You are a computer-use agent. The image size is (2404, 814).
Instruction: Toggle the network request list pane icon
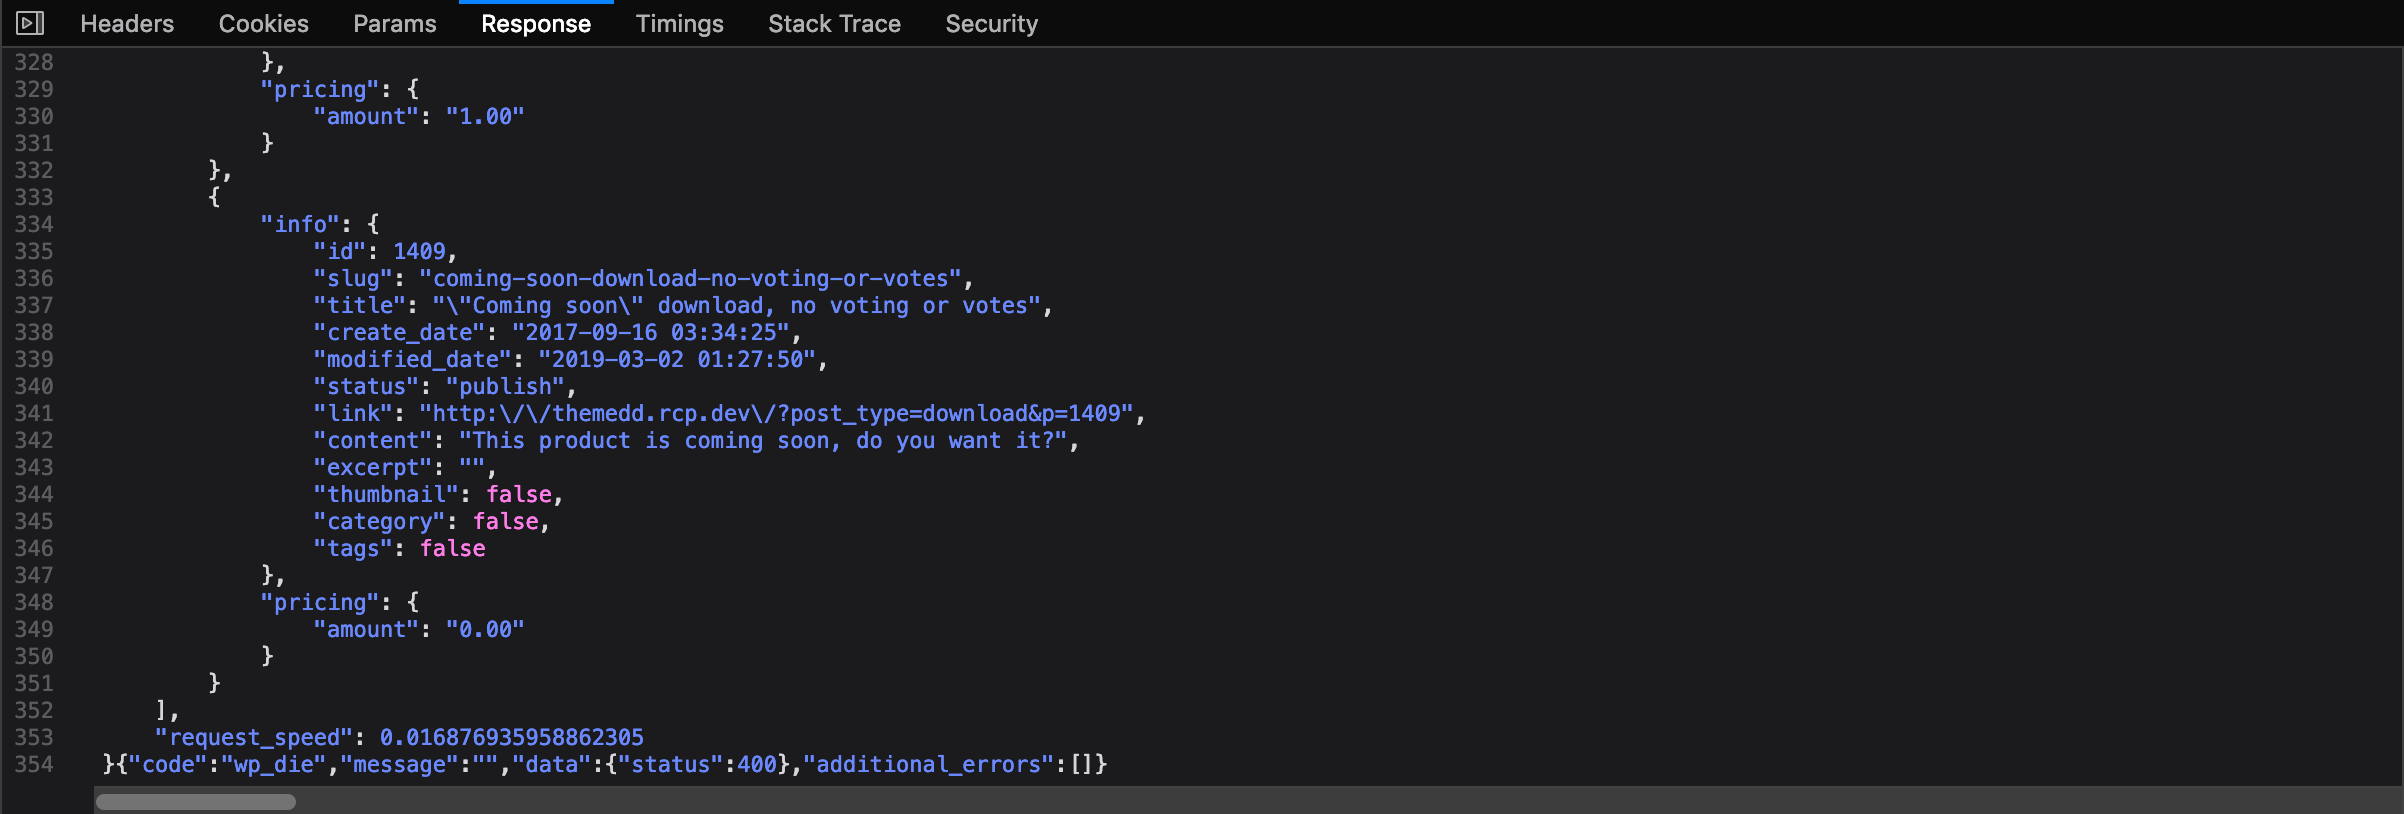tap(30, 23)
